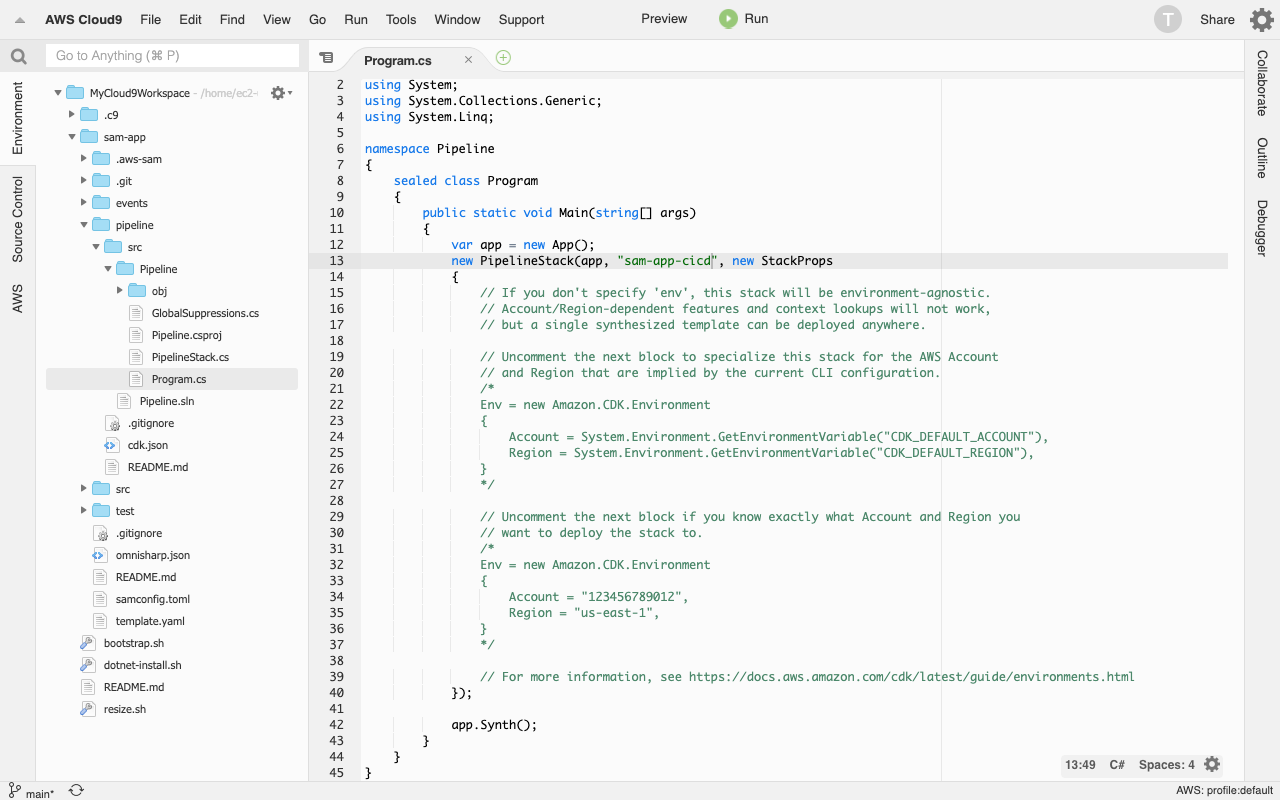Add new tab with plus icon
Viewport: 1280px width, 800px height.
[503, 58]
